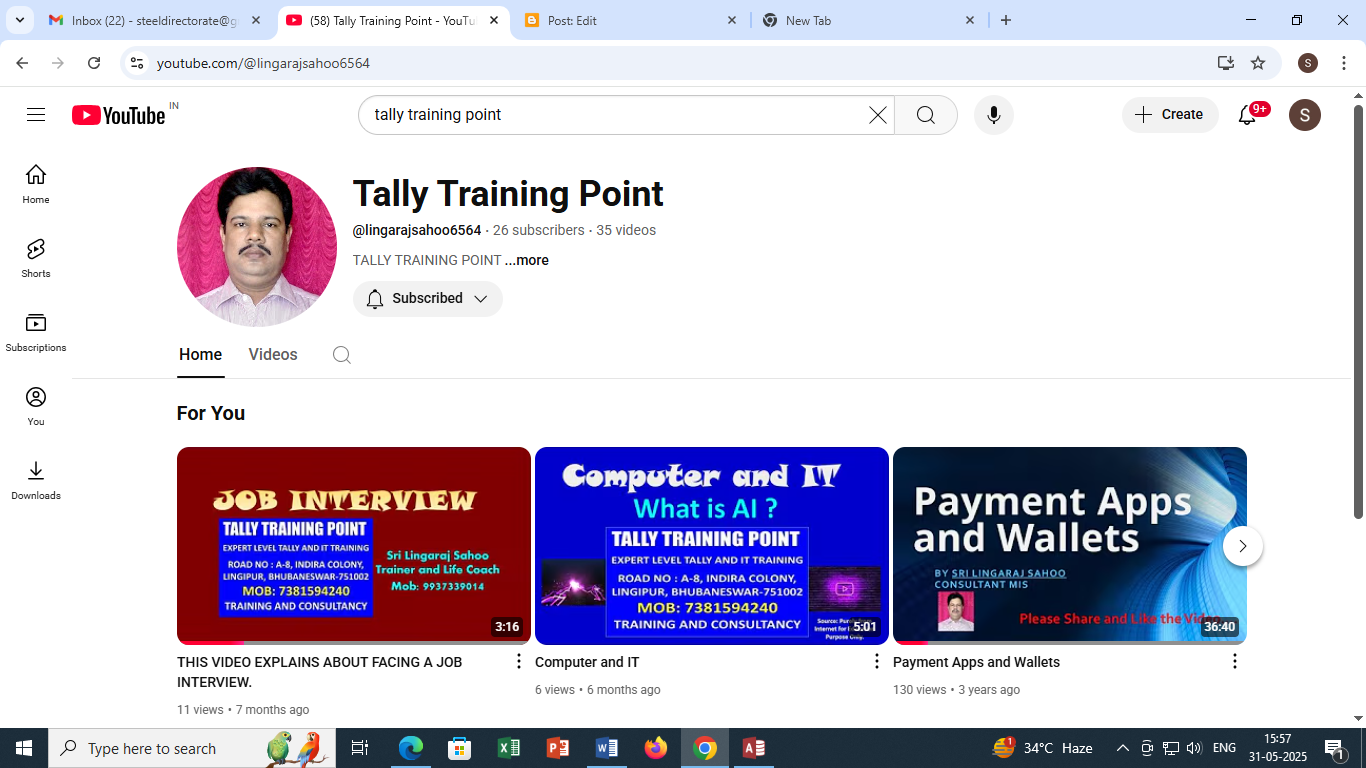This screenshot has height=768, width=1366.
Task: Switch to the New Tab browser tab
Action: coord(869,20)
